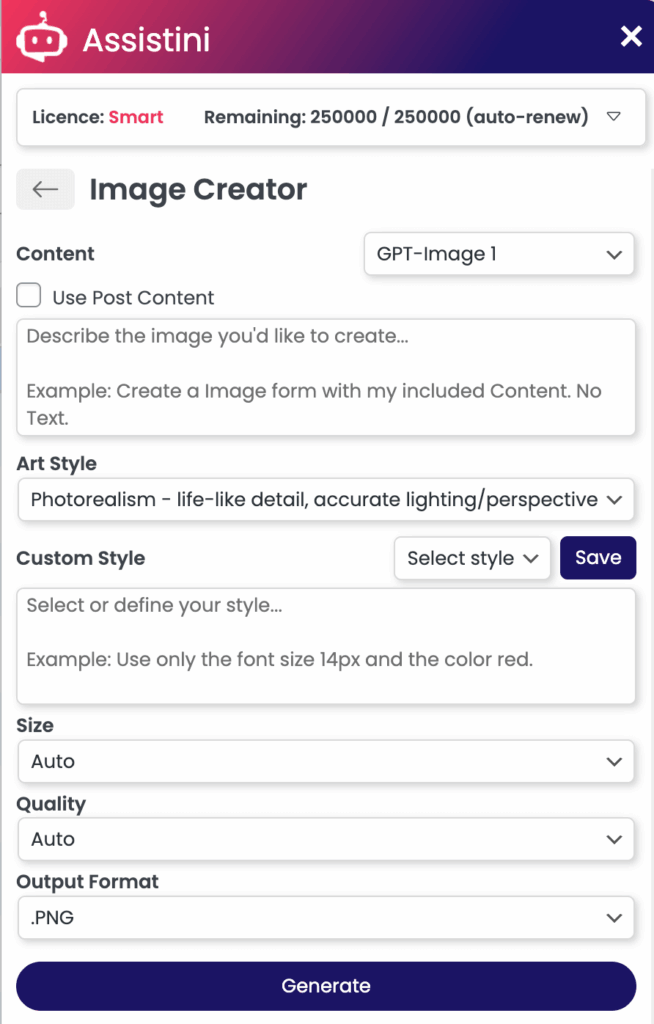Expand the licence details disclosure arrow
This screenshot has width=654, height=1024.
pyautogui.click(x=613, y=116)
